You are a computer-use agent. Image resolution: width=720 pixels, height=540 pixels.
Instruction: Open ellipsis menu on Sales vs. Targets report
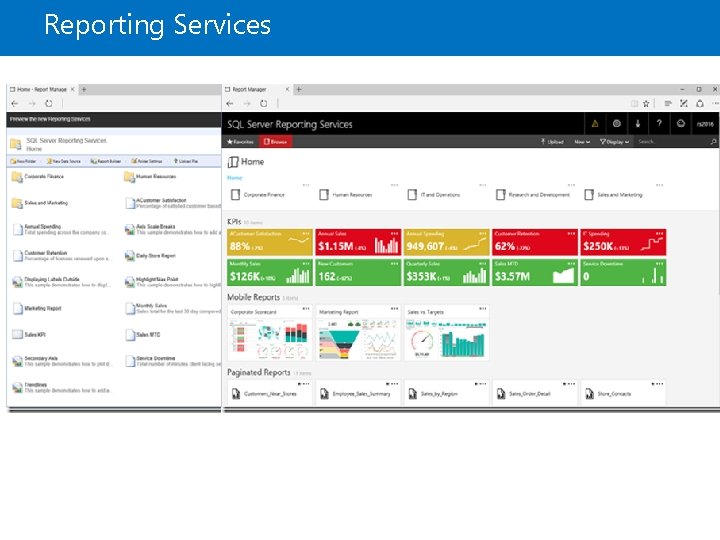[x=483, y=309]
